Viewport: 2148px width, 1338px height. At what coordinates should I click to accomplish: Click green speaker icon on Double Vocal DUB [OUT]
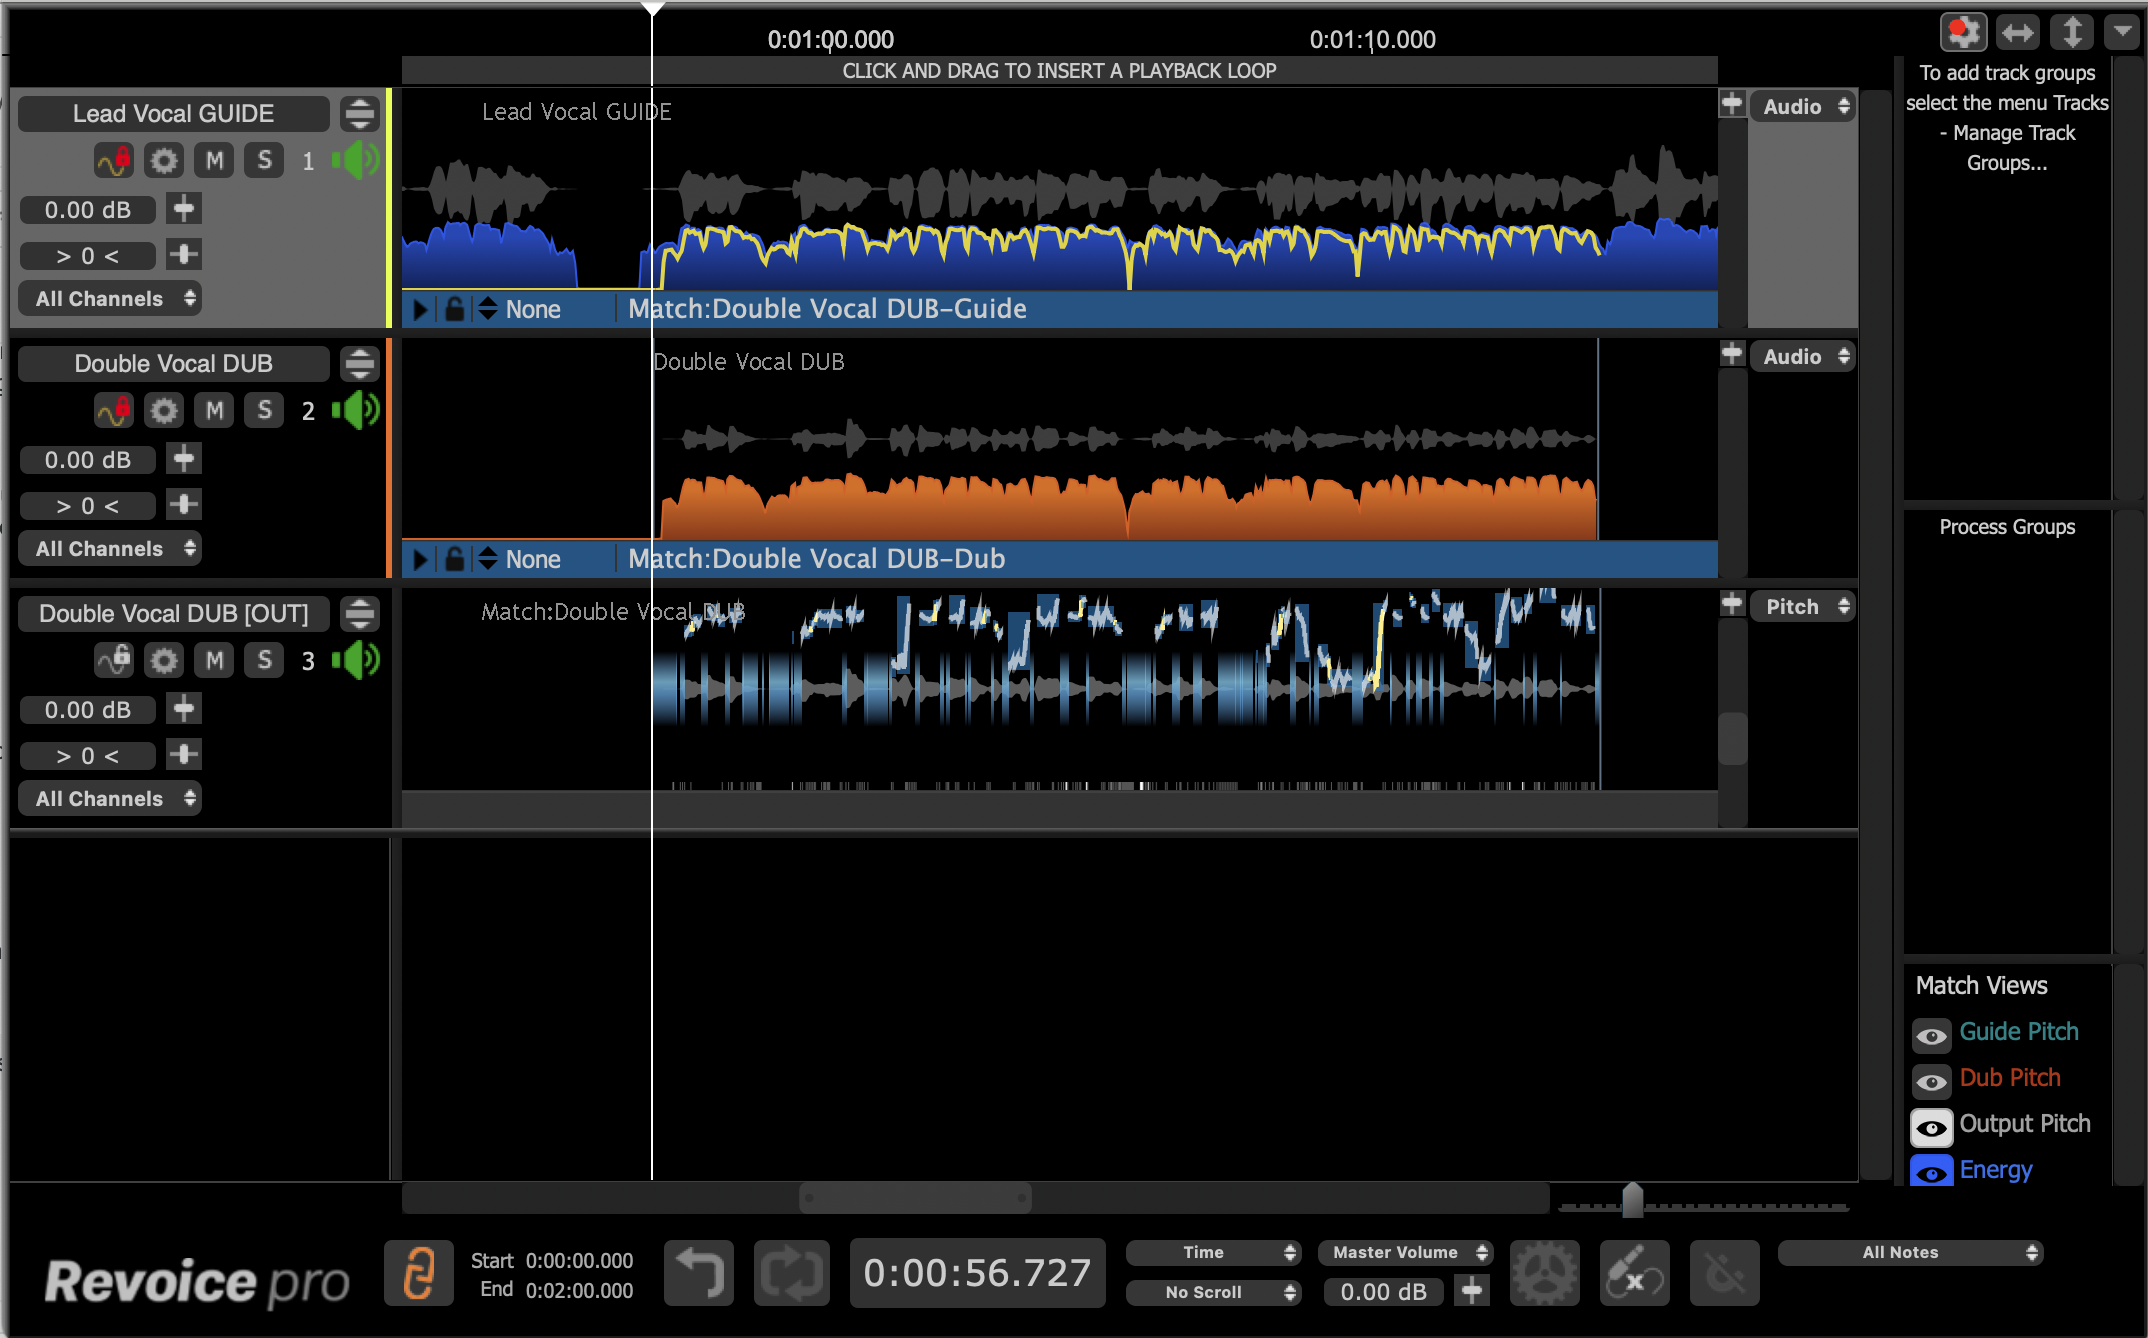click(x=357, y=660)
